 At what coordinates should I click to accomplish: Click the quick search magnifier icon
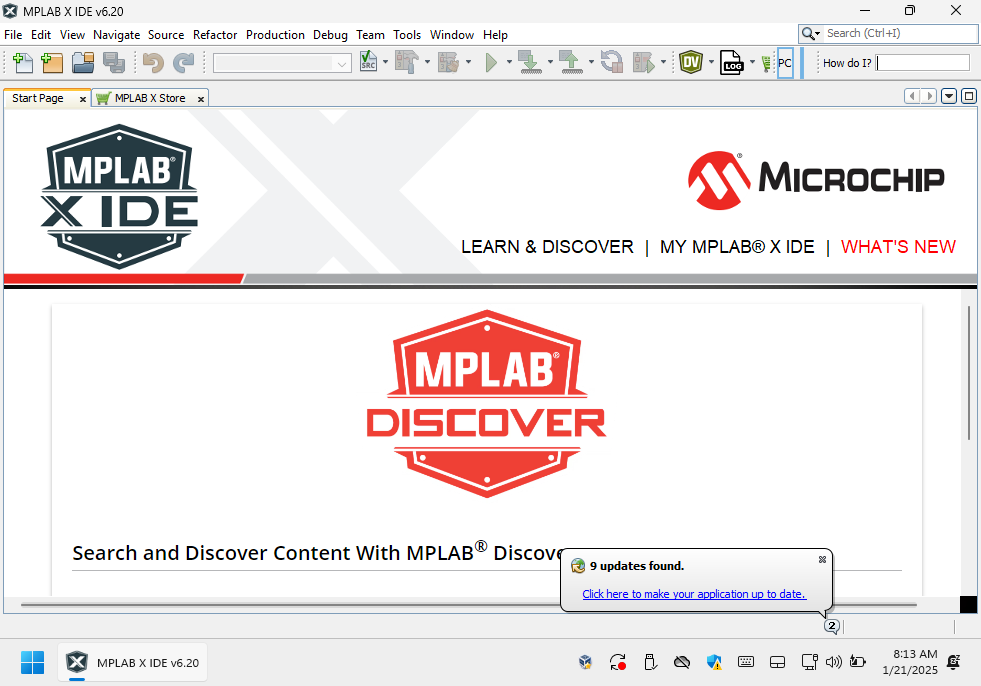[808, 34]
